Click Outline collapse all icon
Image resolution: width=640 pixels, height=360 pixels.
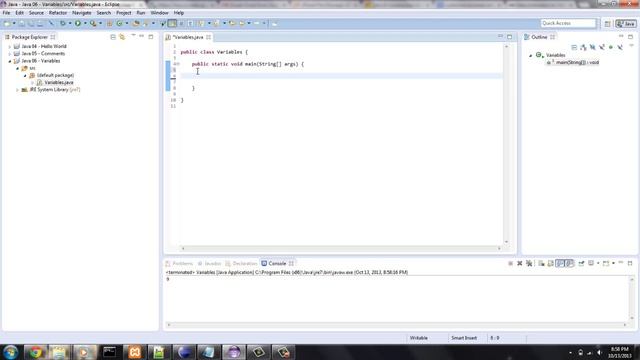574,47
